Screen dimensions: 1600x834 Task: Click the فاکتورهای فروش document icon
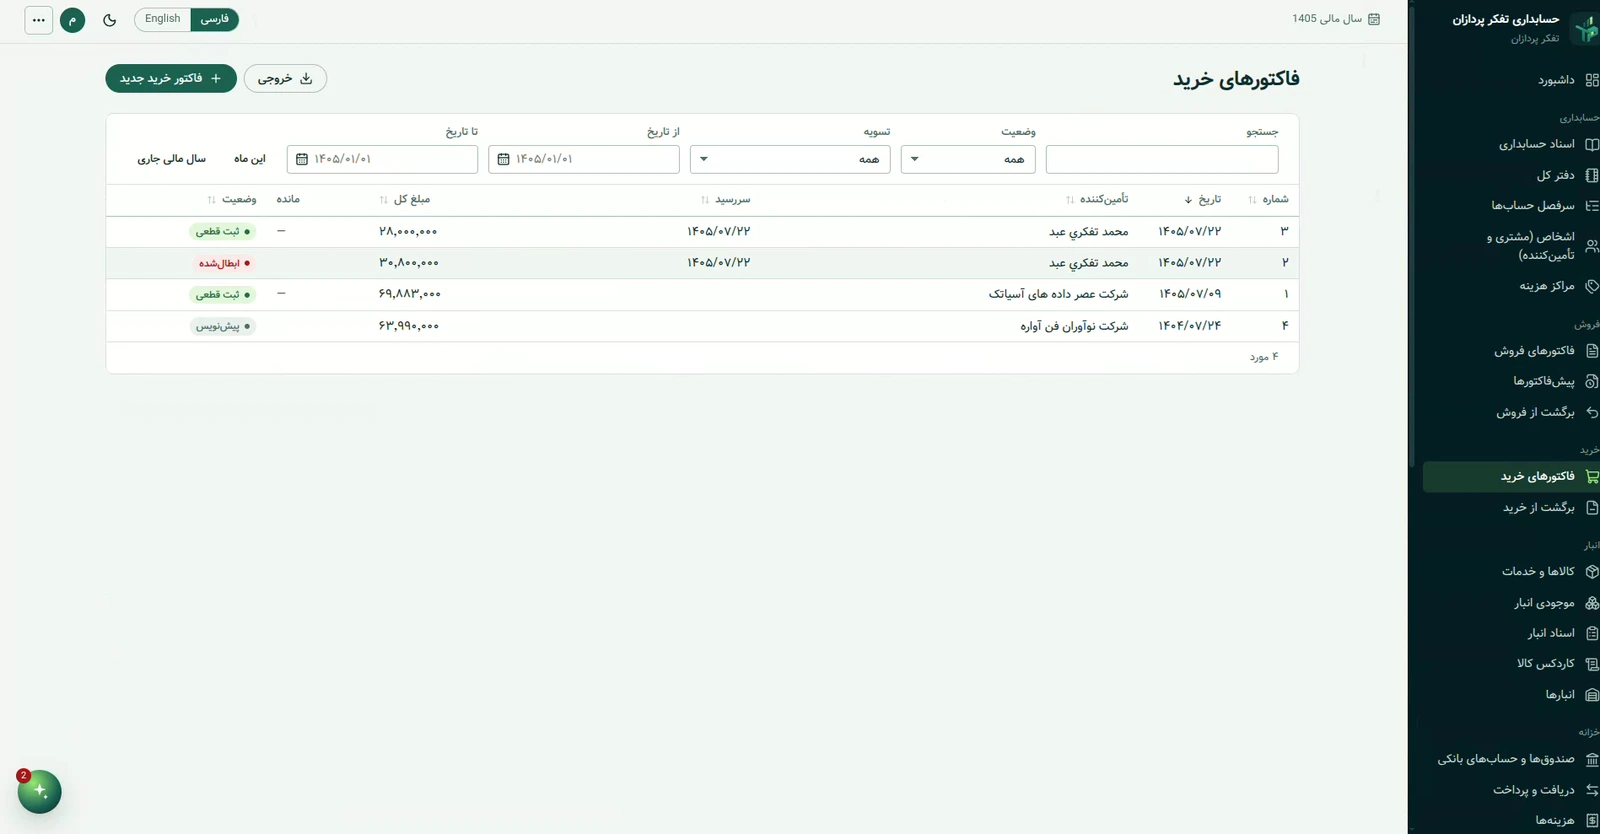[1592, 351]
